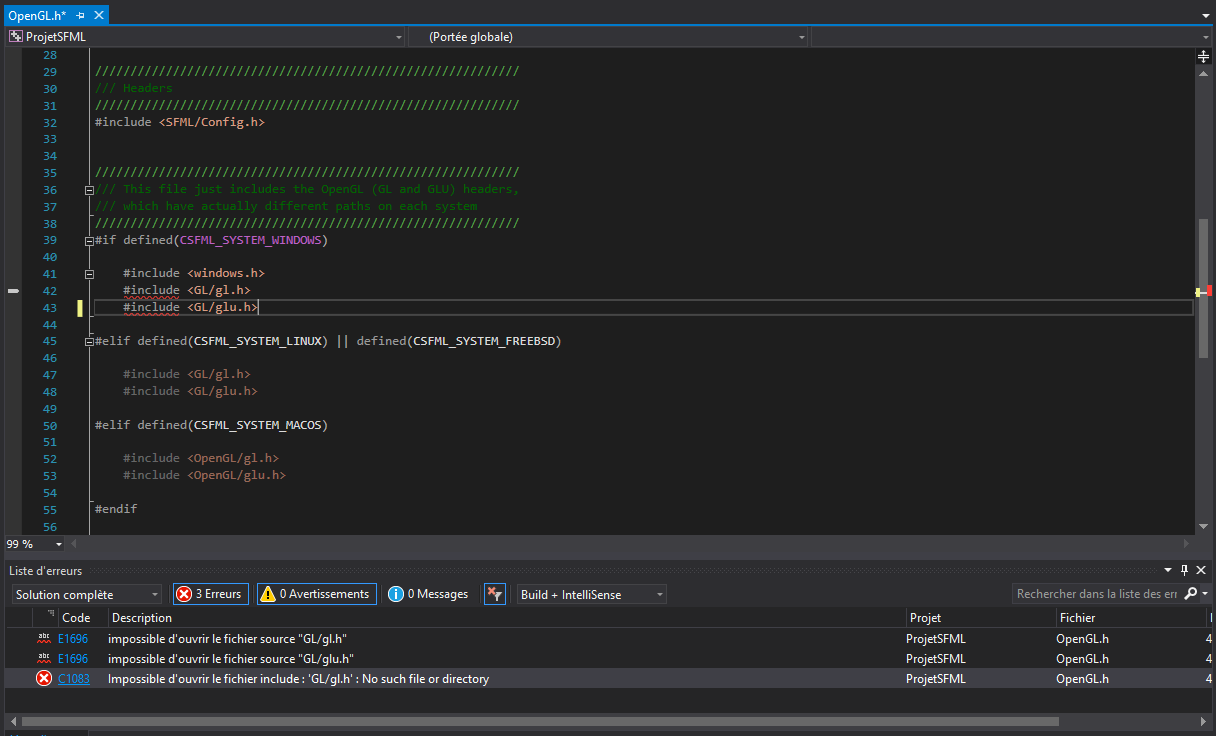Click the search magnifier in error list
The height and width of the screenshot is (736, 1216).
tap(1190, 594)
